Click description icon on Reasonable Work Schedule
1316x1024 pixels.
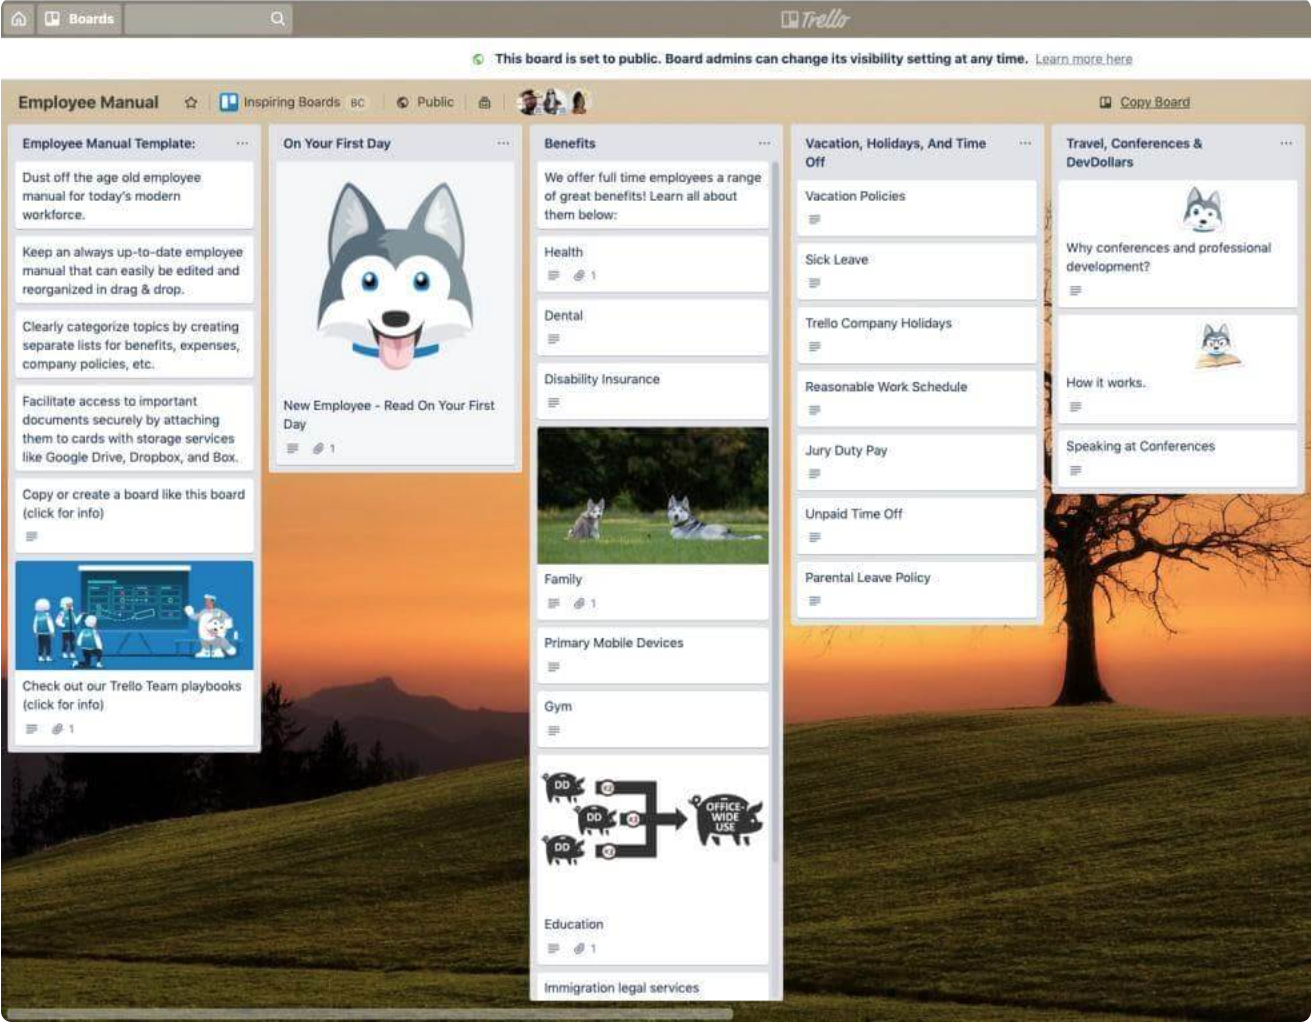click(x=815, y=410)
